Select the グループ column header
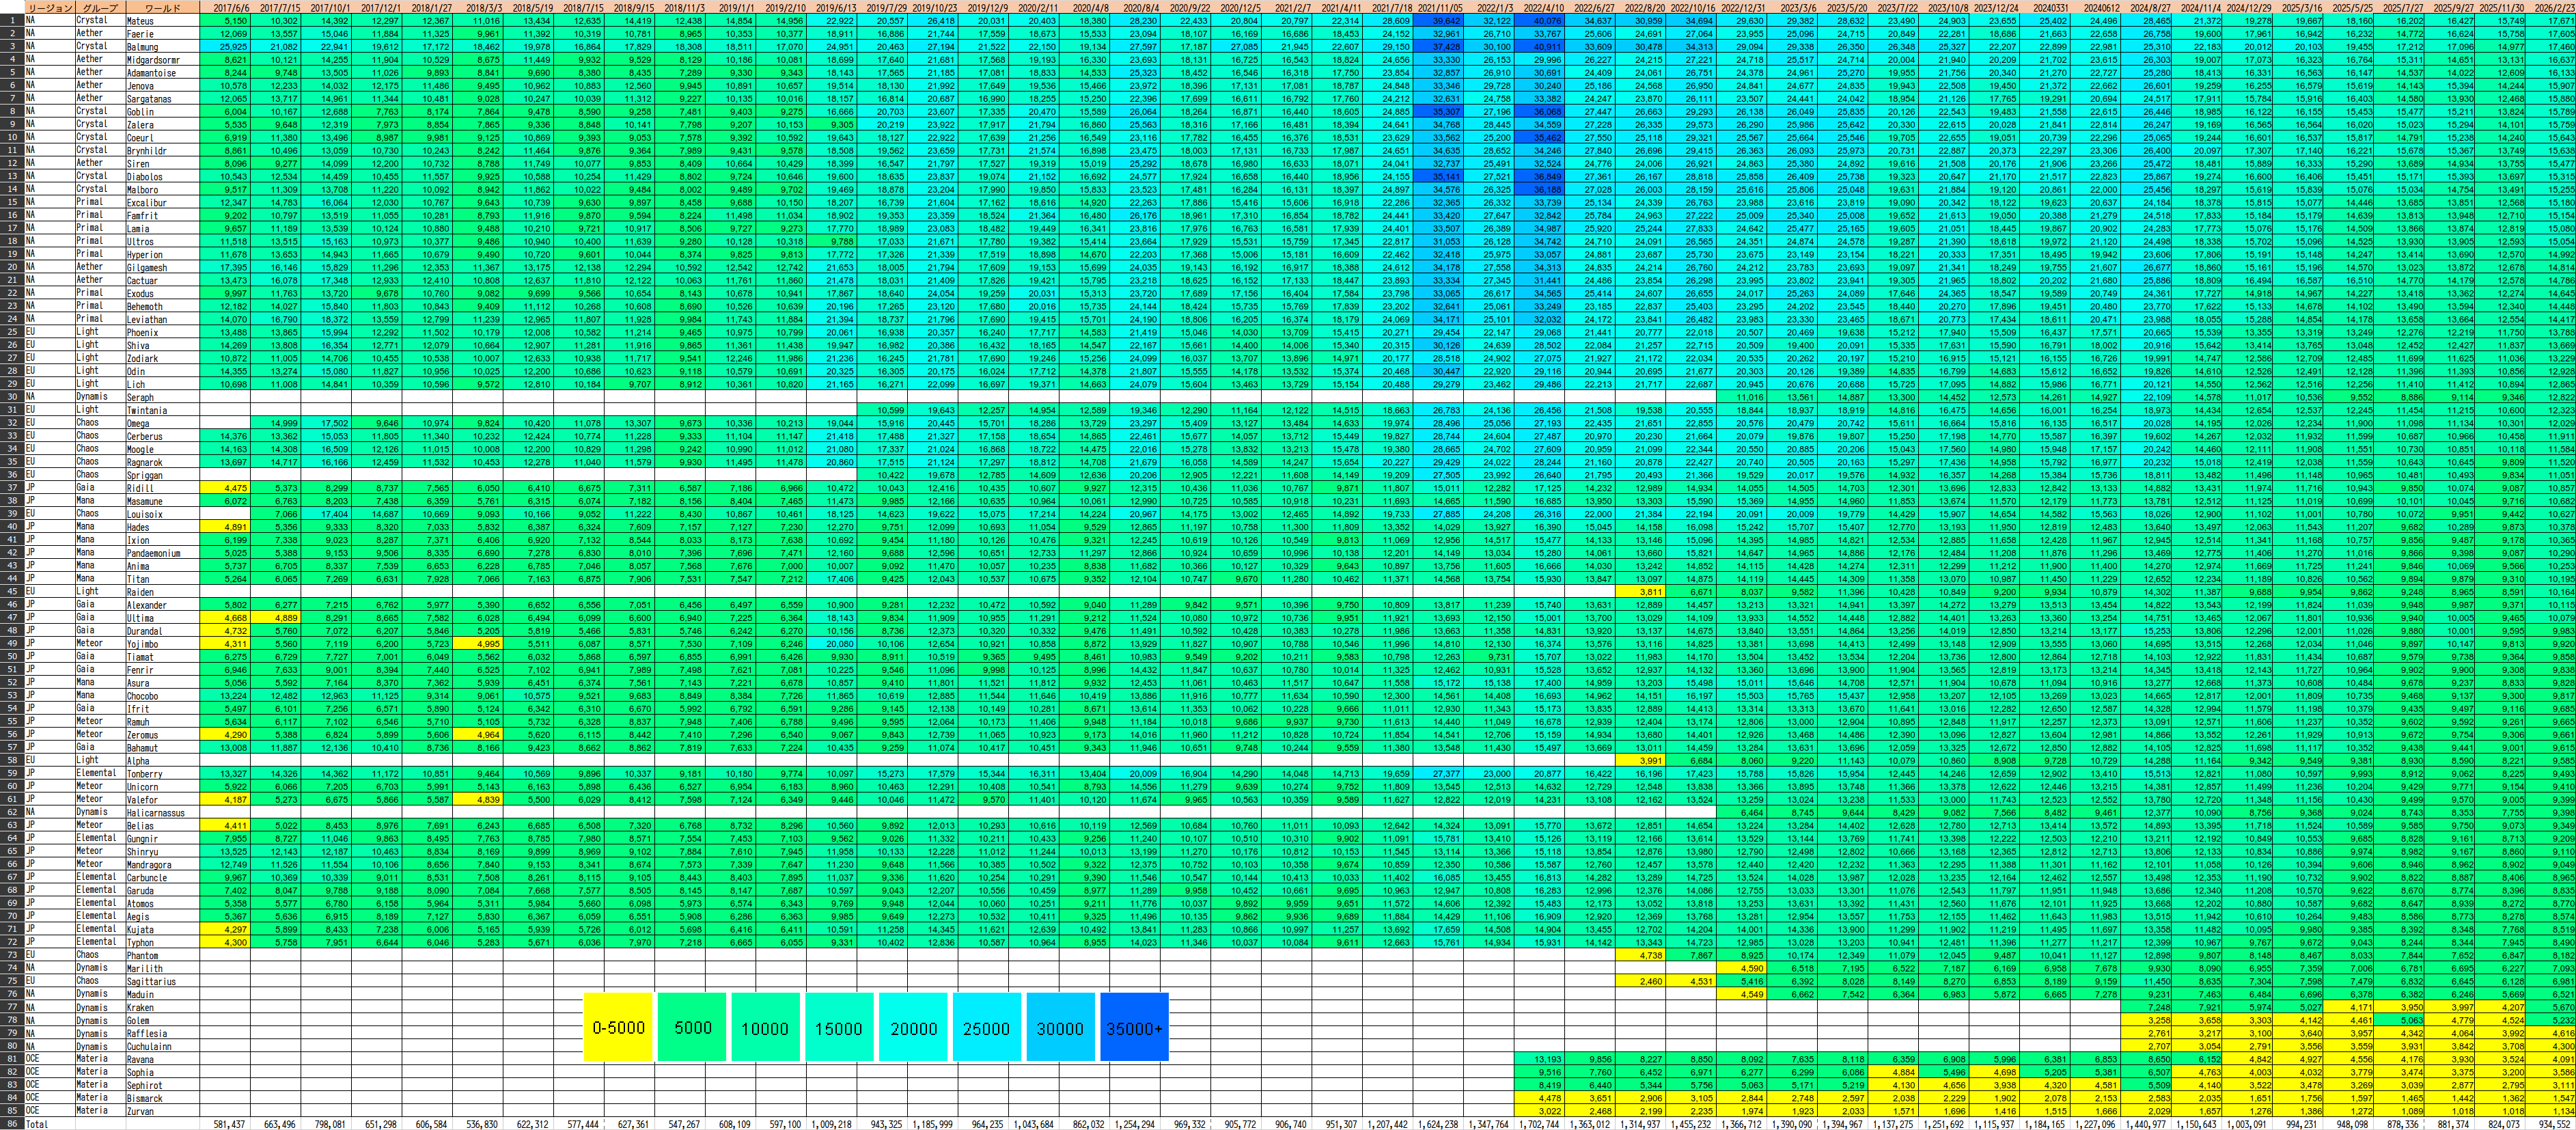This screenshot has height=1130, width=2576. 99,7
